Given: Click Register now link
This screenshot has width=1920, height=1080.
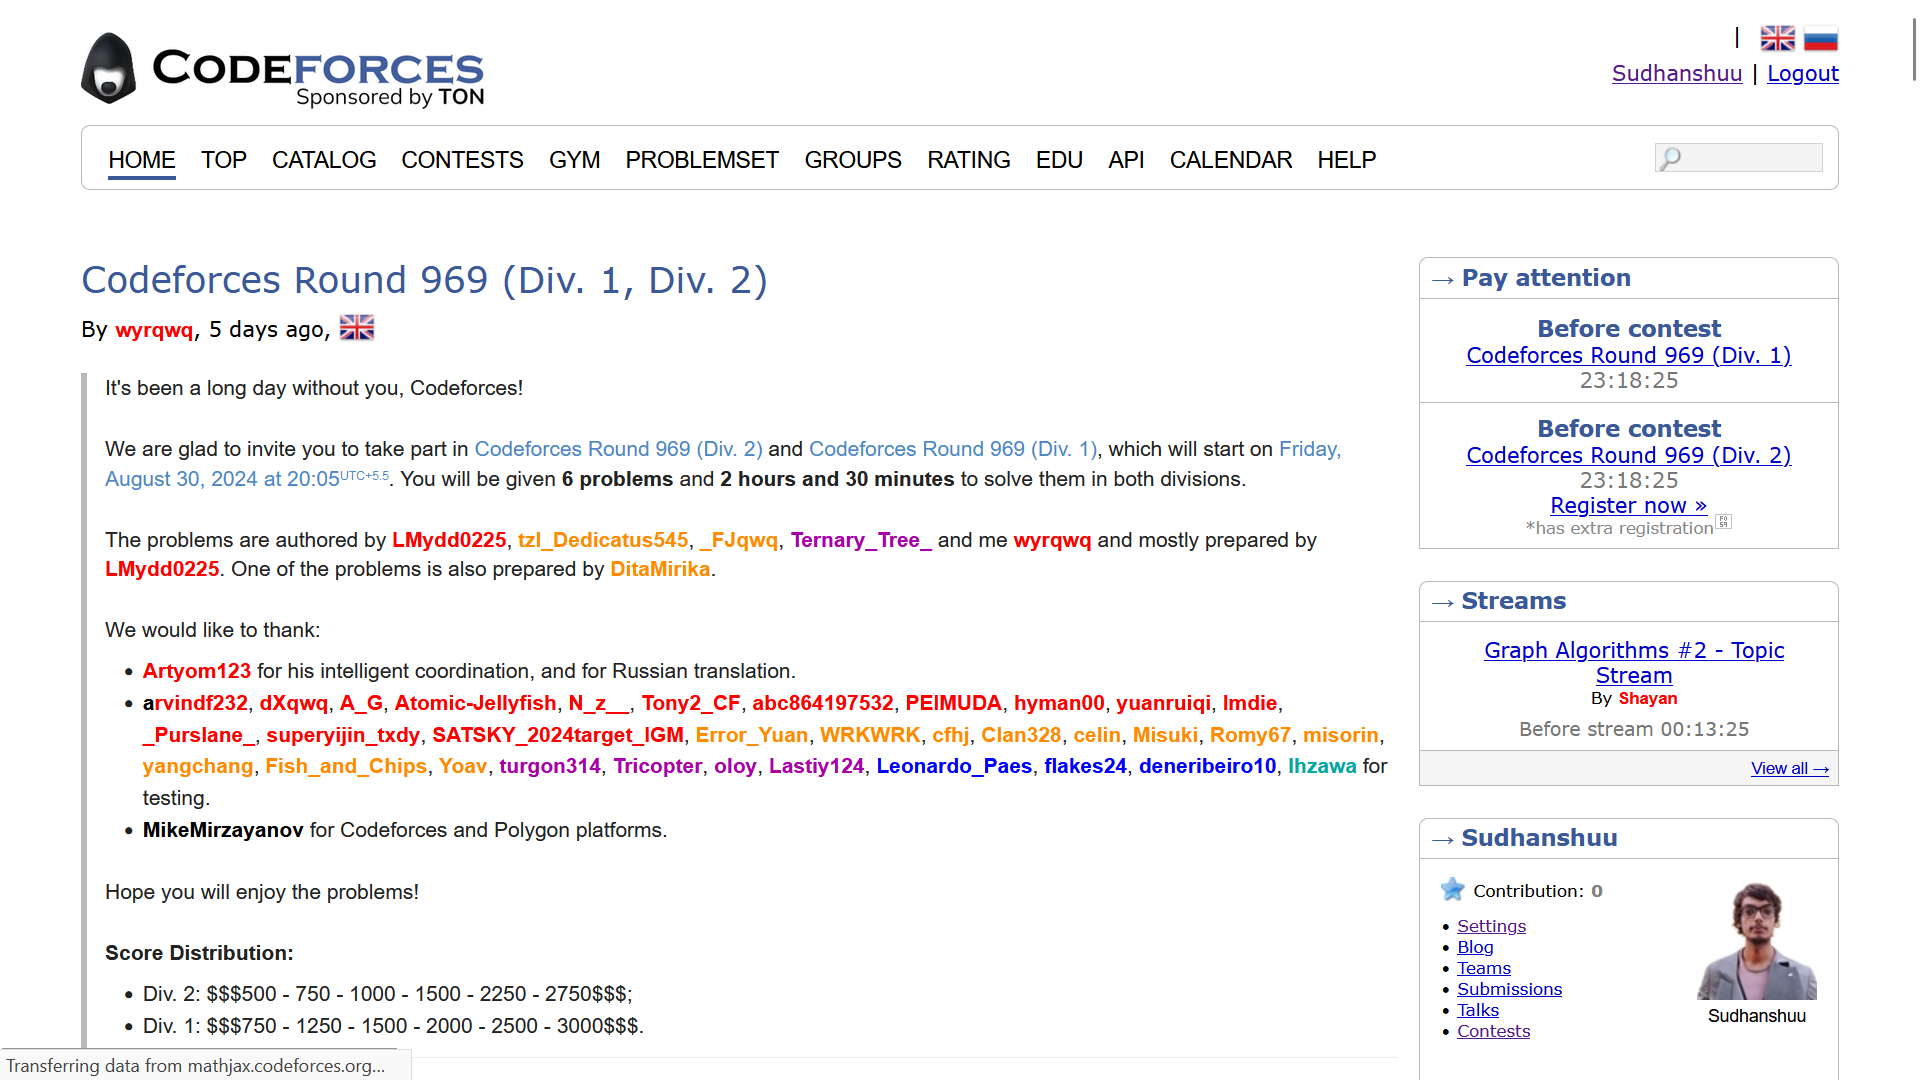Looking at the screenshot, I should coord(1628,505).
